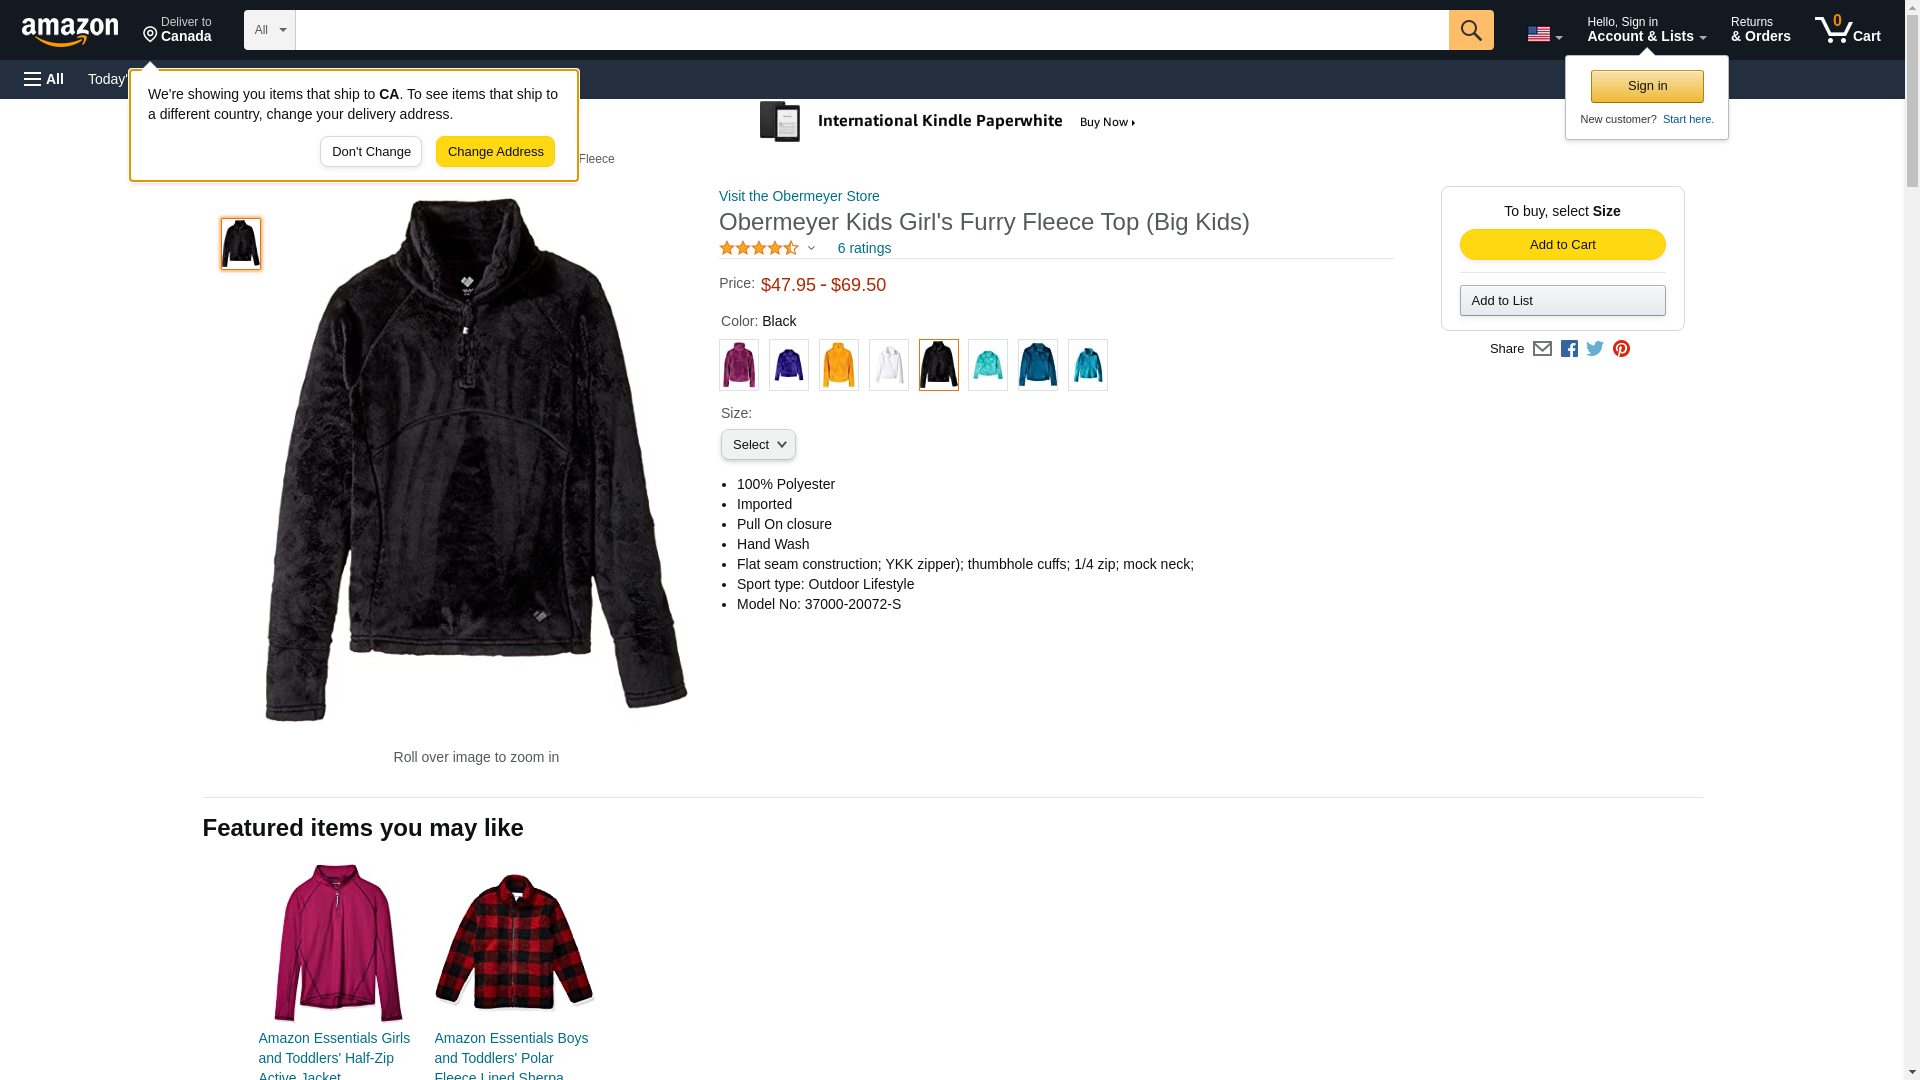This screenshot has height=1080, width=1920.
Task: Share the product on Twitter
Action: tap(1595, 349)
